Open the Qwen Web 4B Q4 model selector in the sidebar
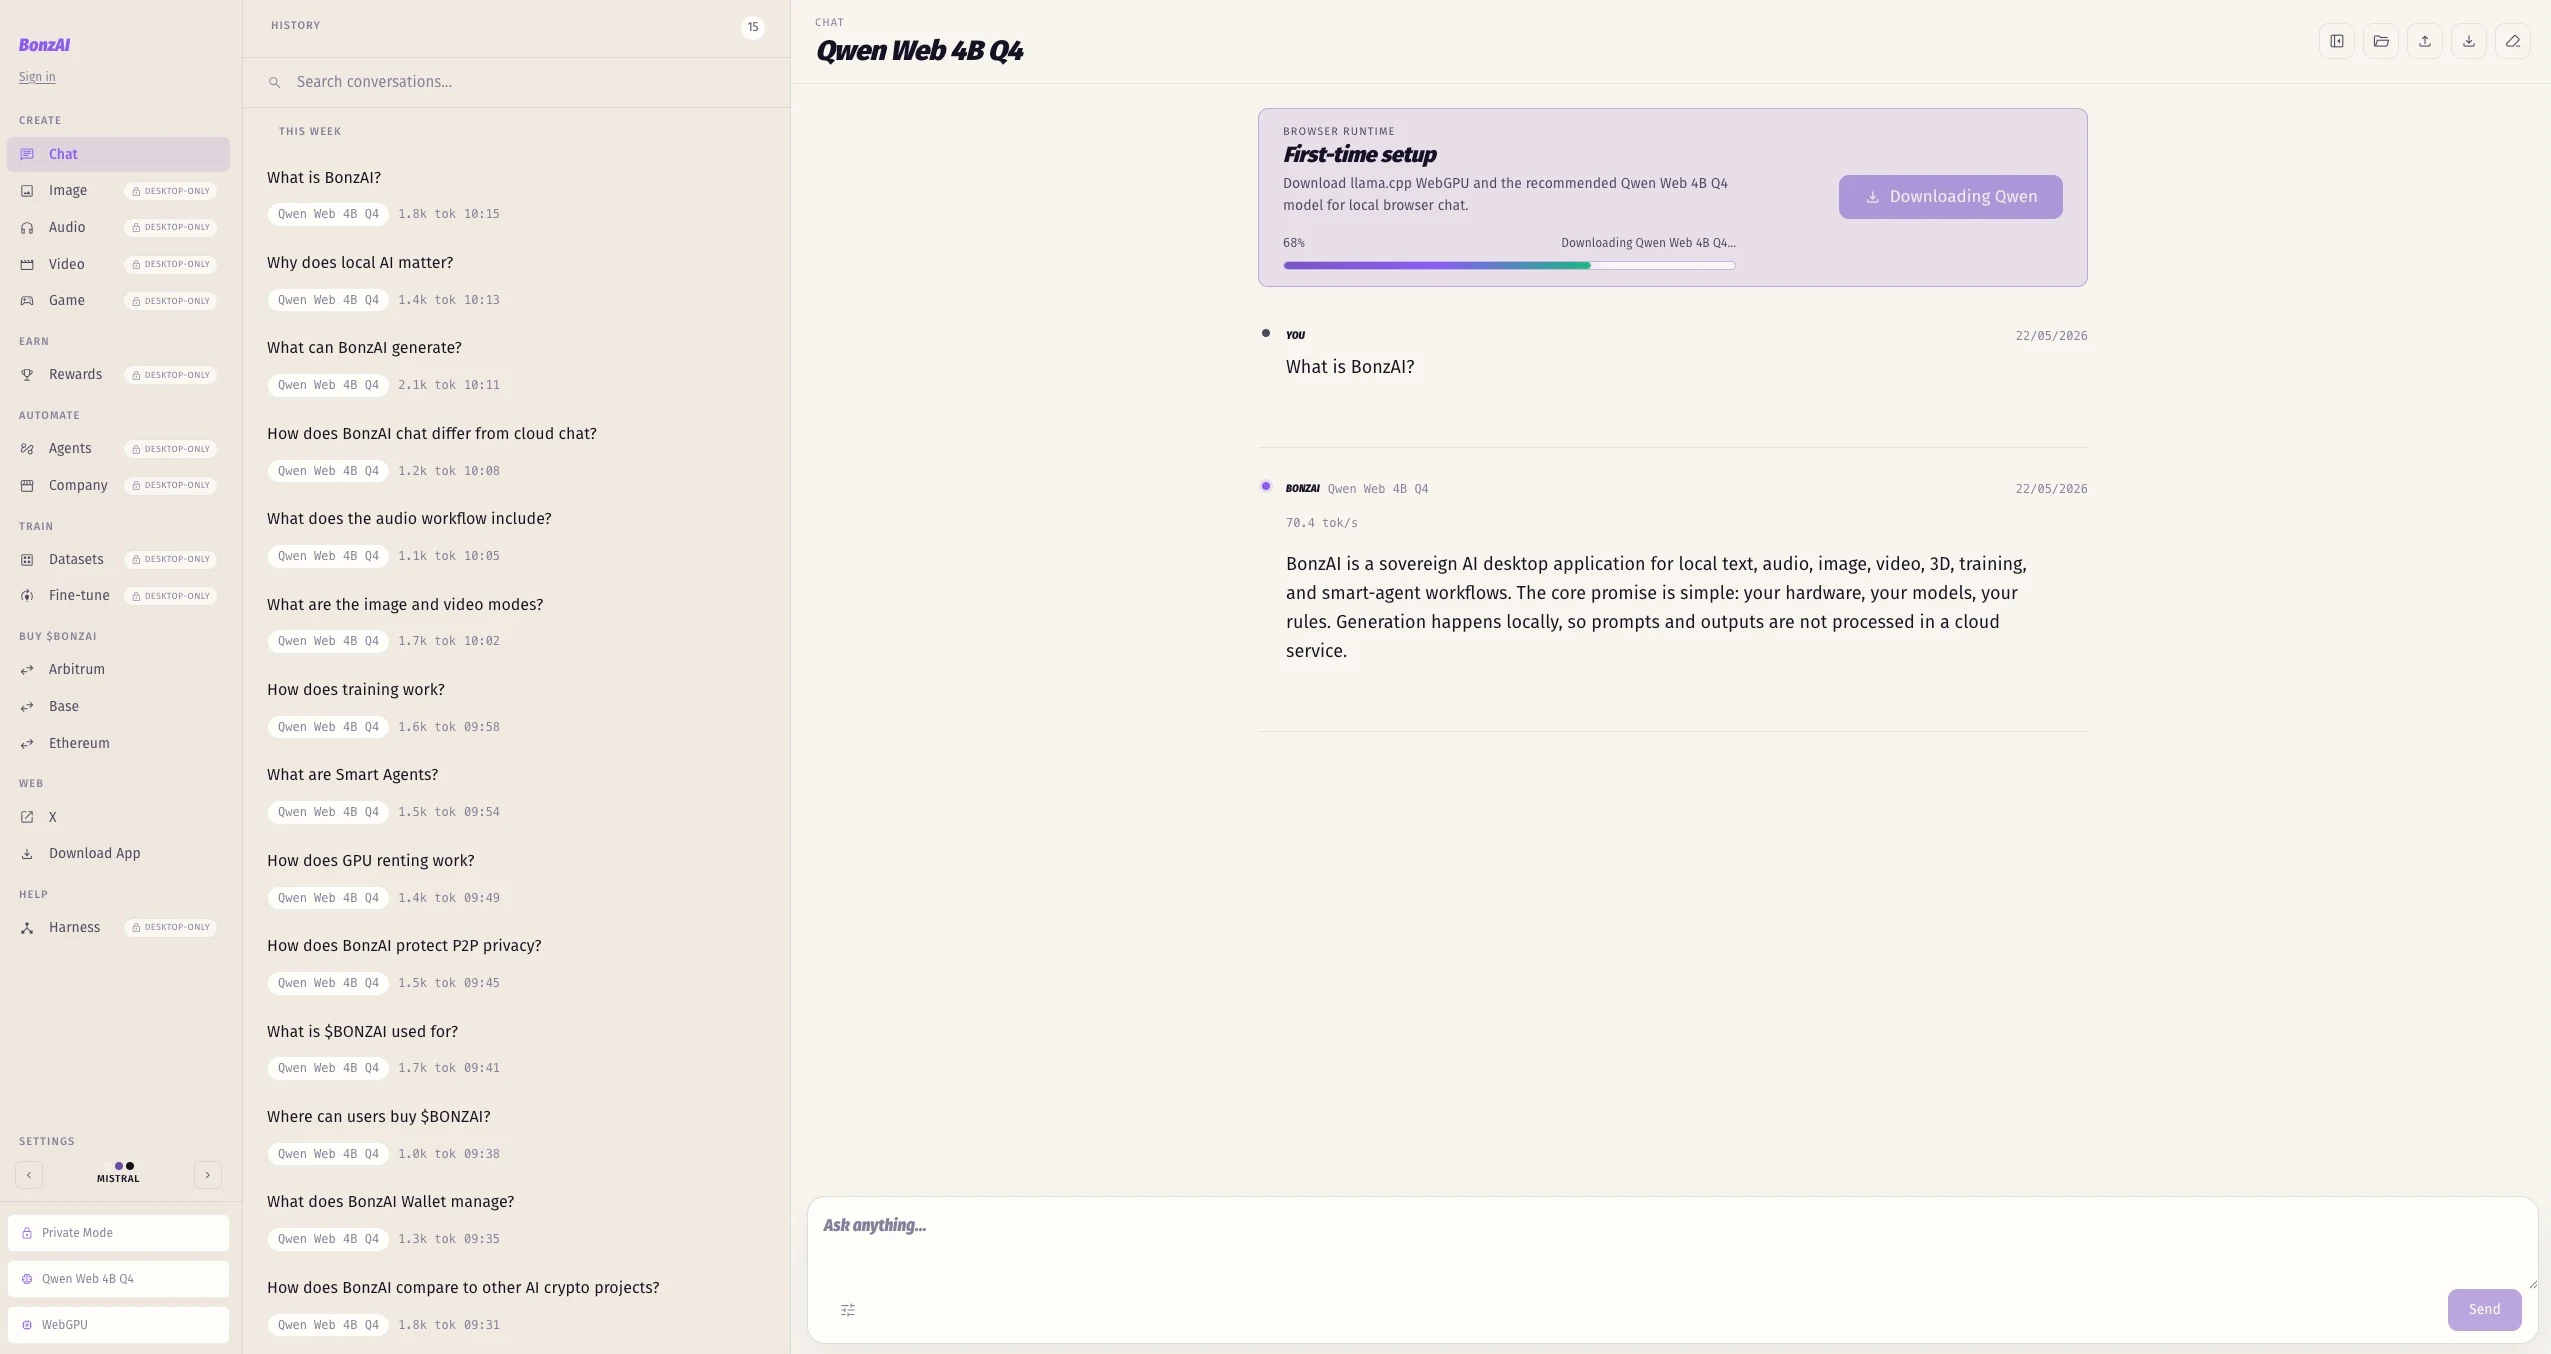This screenshot has width=2551, height=1354. point(118,1279)
